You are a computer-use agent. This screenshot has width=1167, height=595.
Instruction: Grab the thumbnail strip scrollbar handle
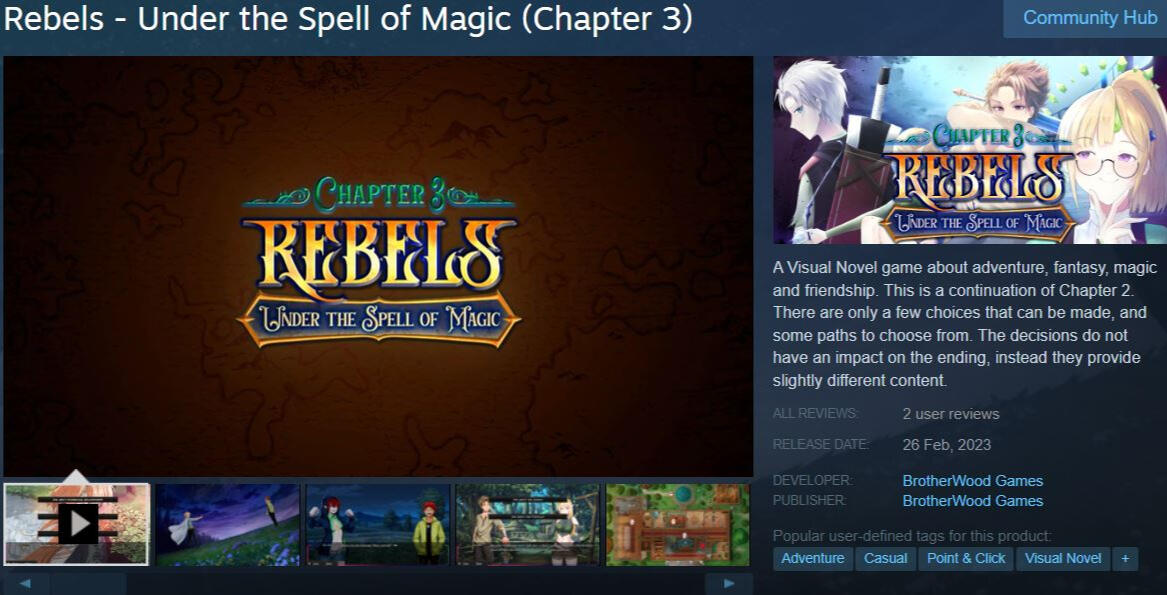click(x=88, y=584)
